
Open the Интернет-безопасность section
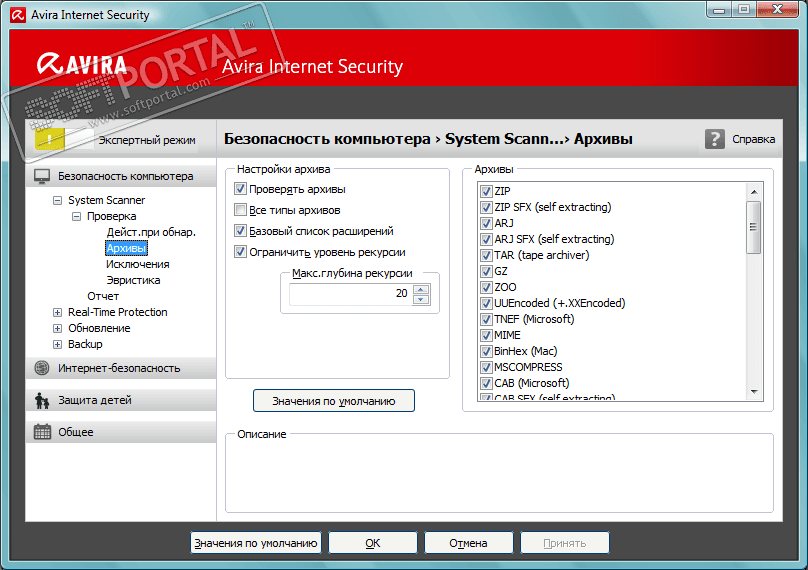tap(121, 368)
